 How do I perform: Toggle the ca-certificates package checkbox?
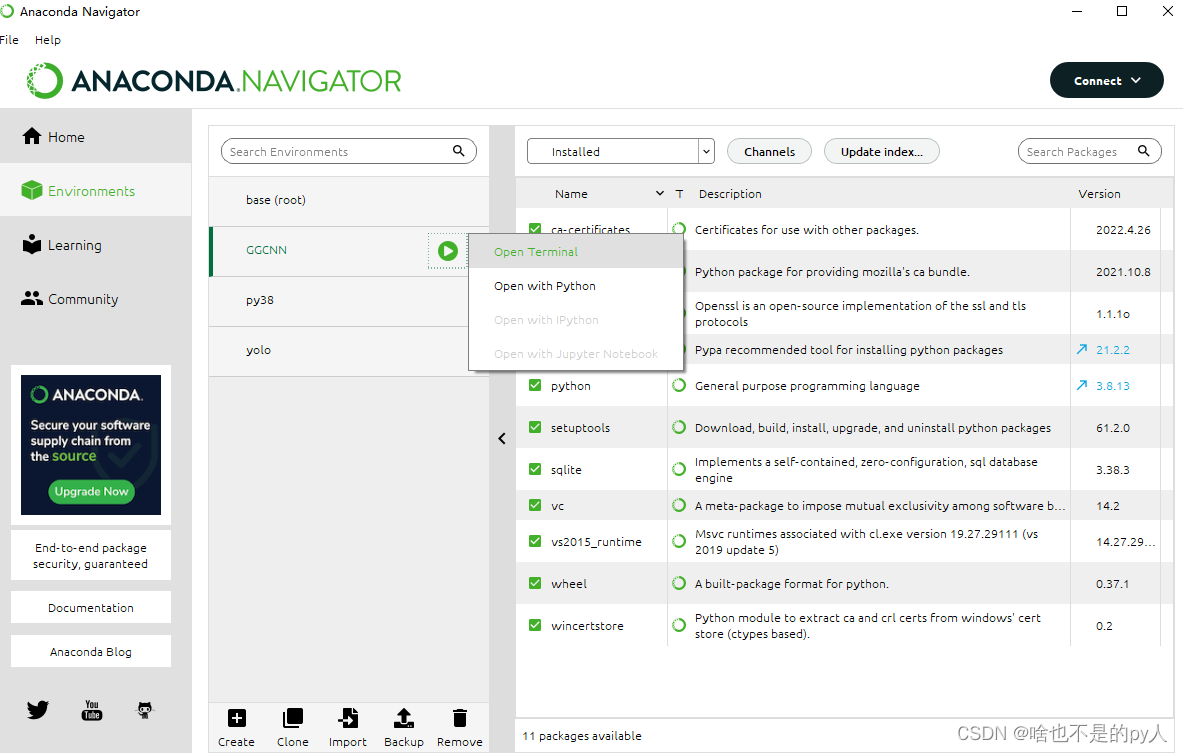pos(535,228)
